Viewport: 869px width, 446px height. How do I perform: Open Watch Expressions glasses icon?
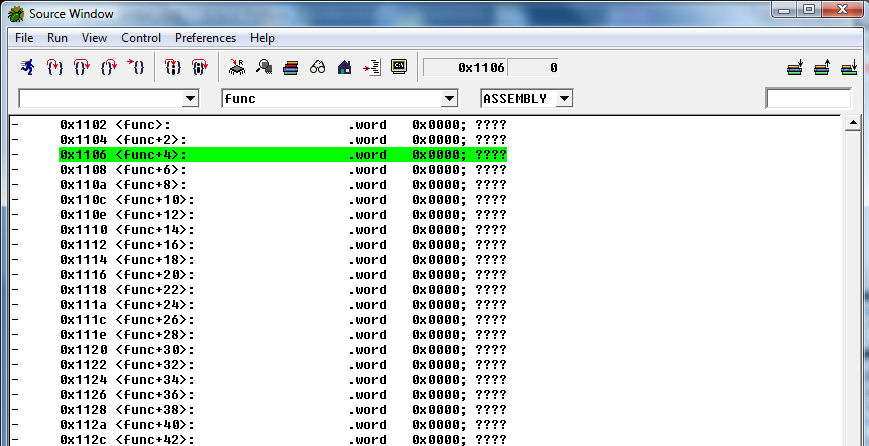click(x=318, y=68)
